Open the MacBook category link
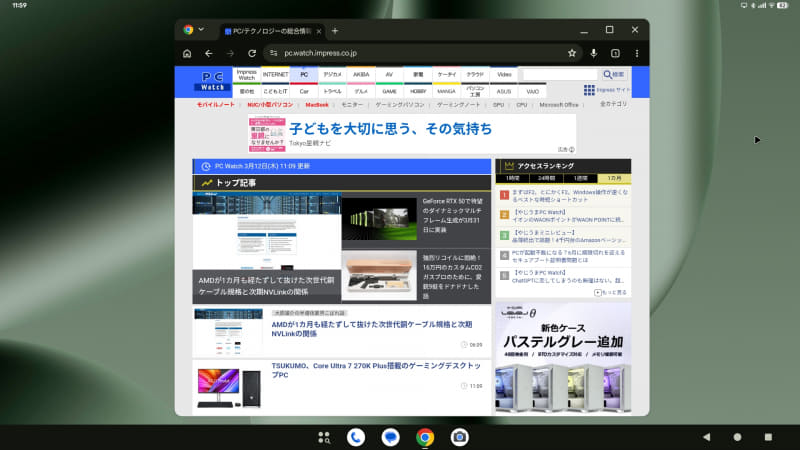This screenshot has width=800, height=450. pyautogui.click(x=317, y=105)
